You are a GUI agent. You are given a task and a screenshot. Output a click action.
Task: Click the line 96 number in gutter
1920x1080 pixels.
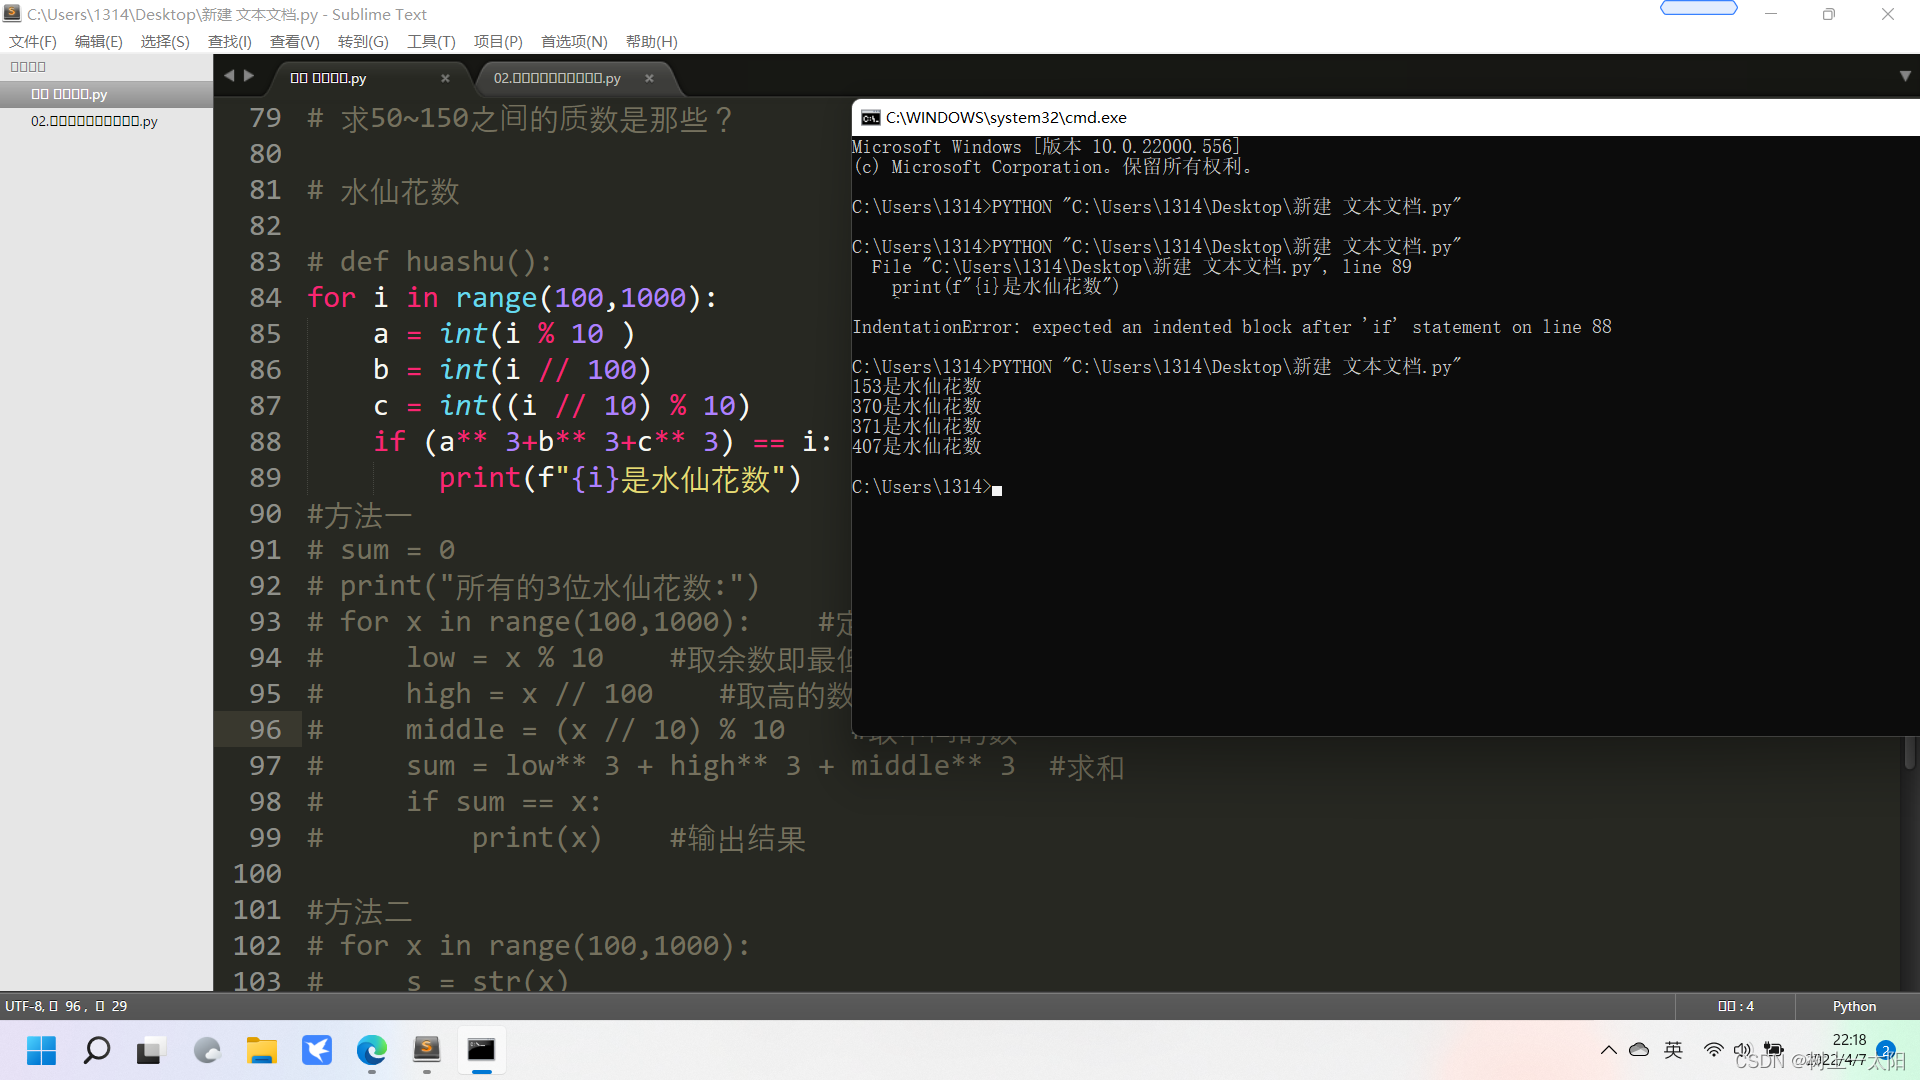tap(265, 730)
